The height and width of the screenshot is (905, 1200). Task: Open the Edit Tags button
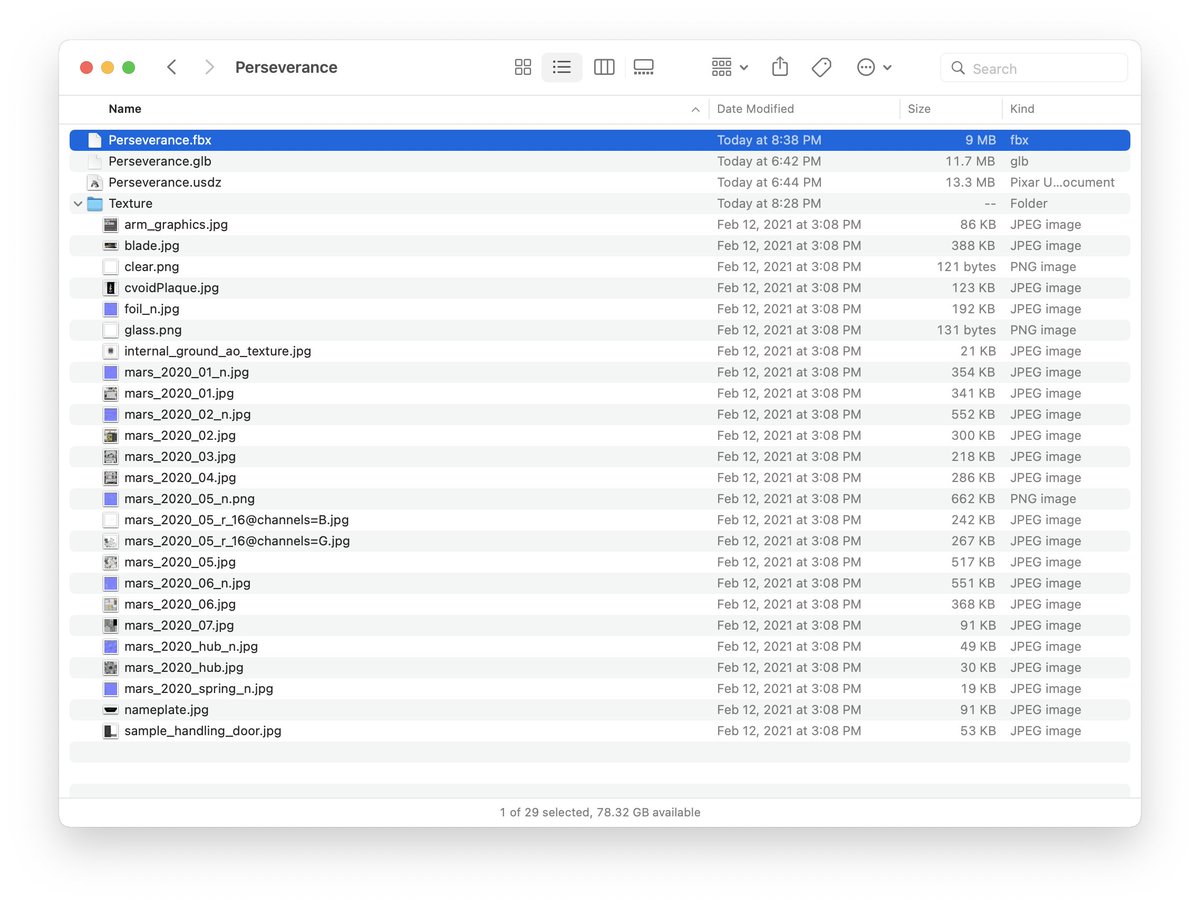(x=821, y=67)
